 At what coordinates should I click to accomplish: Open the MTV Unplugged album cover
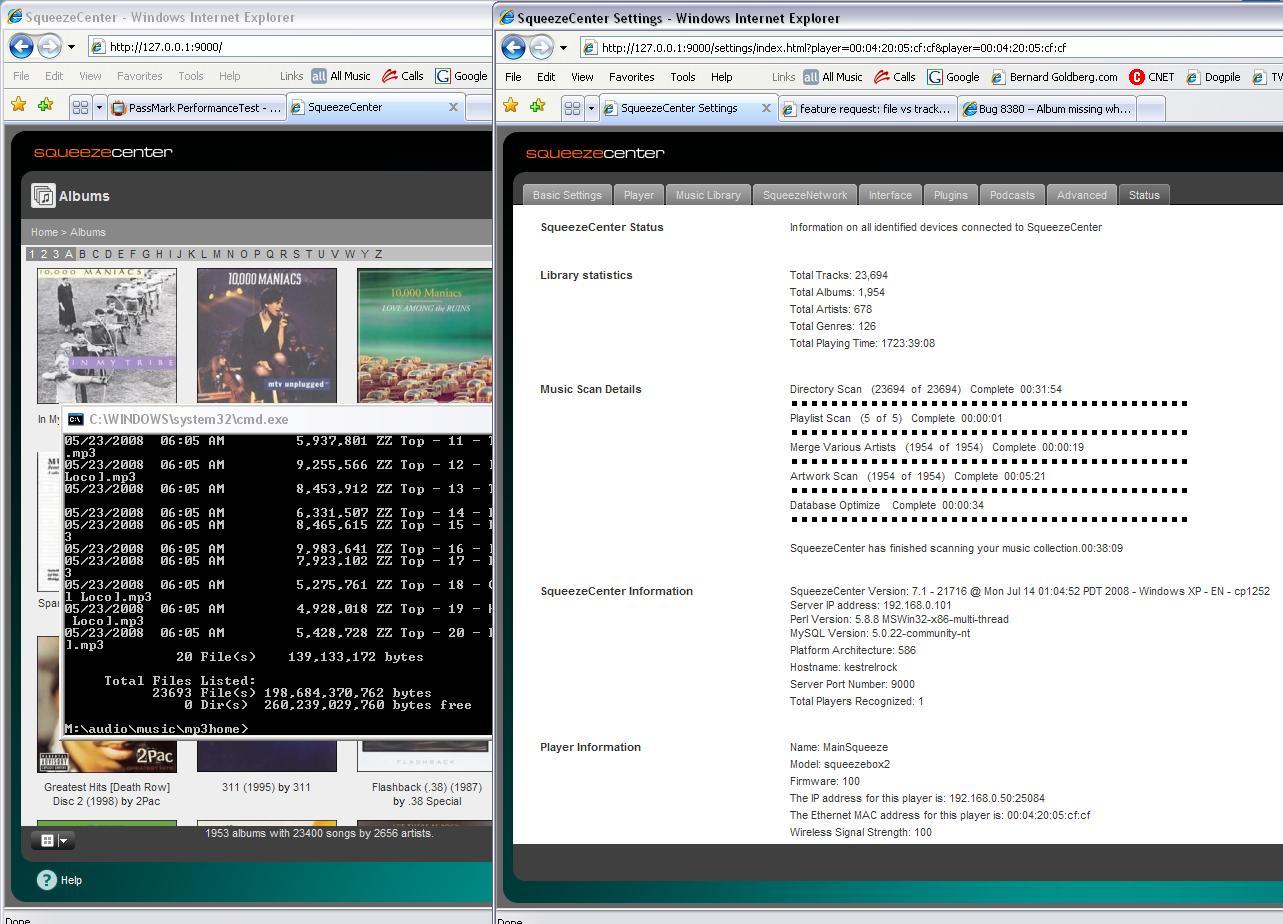click(267, 335)
